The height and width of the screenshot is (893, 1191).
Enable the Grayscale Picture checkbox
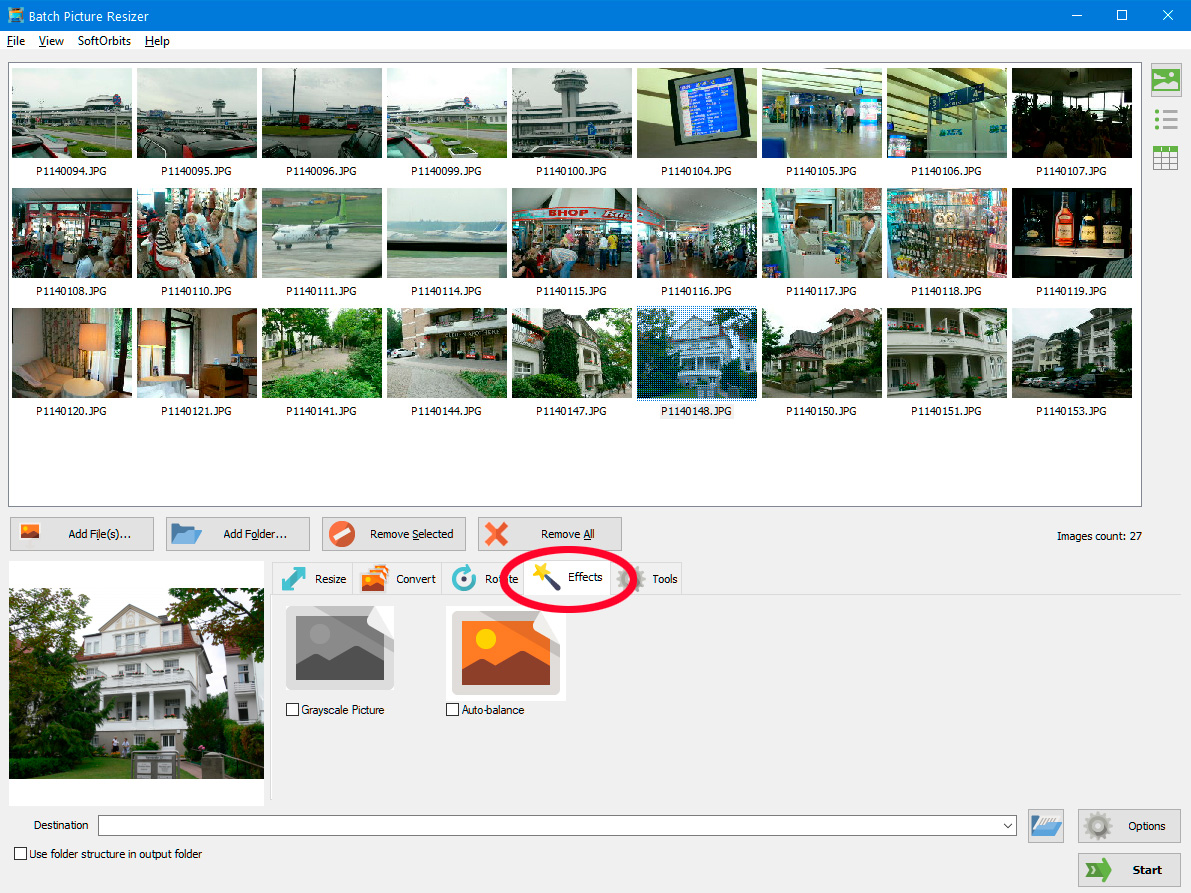point(293,710)
